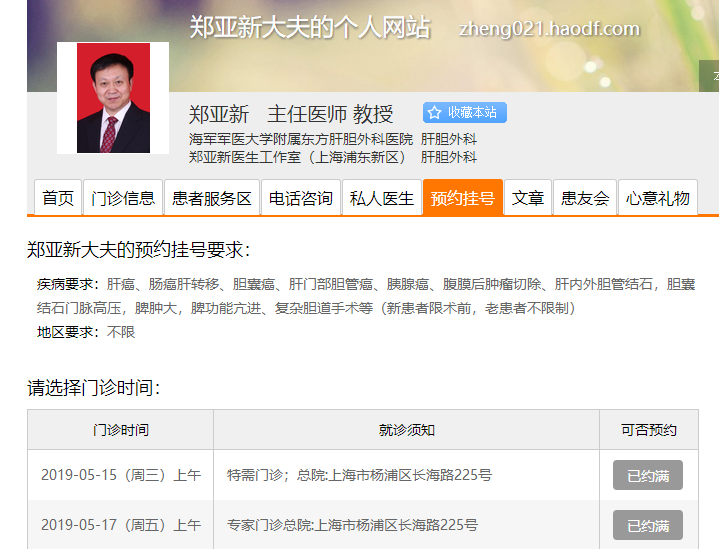Go to the 私人医生 tab
719x549 pixels.
382,198
